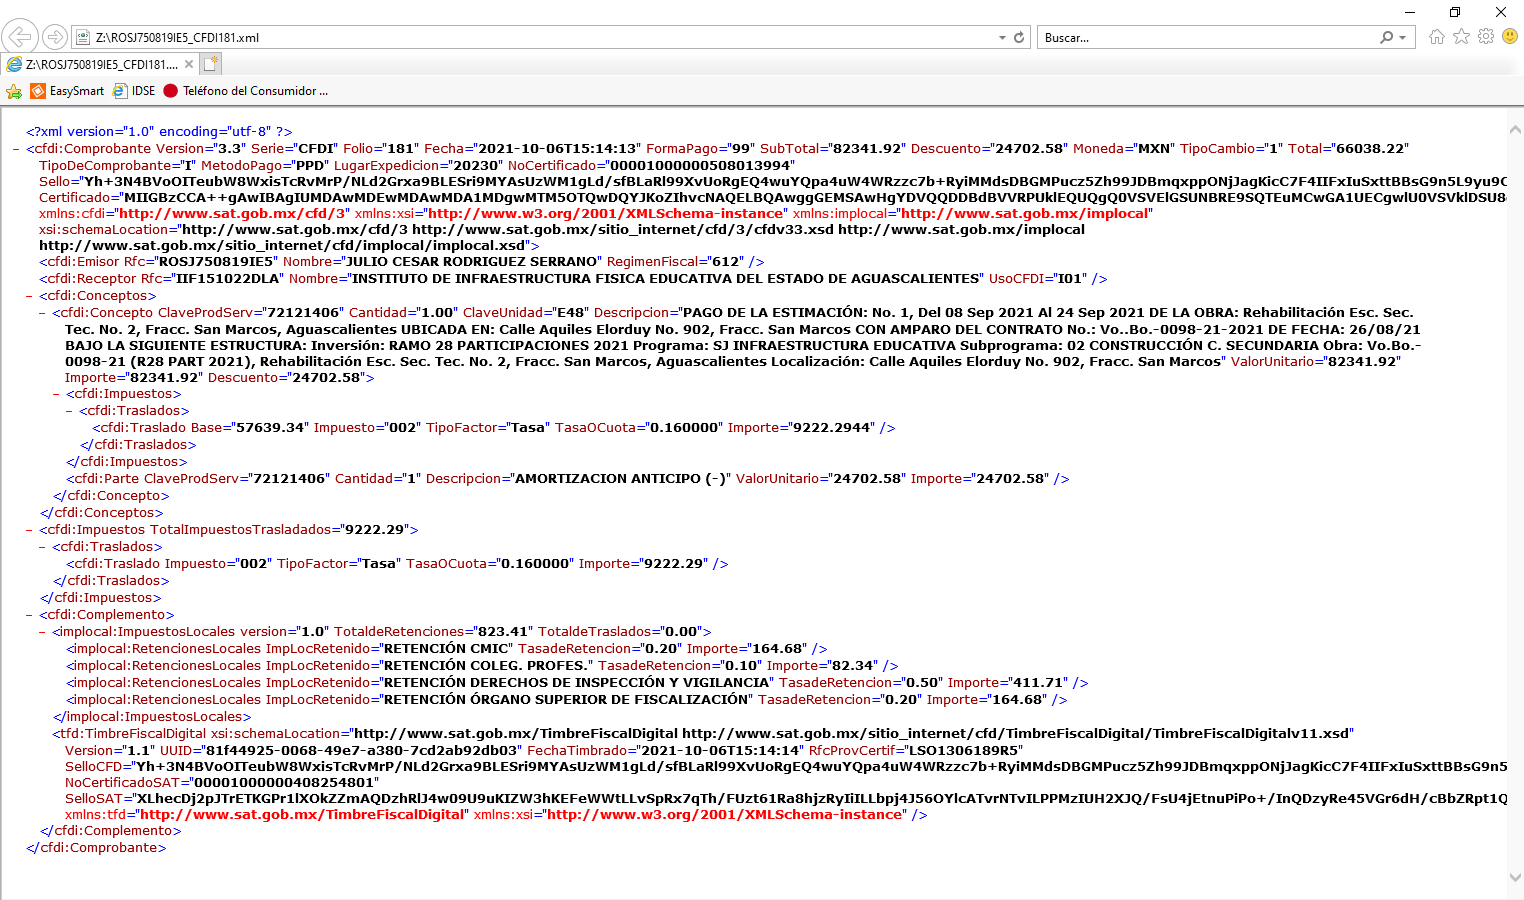1524x900 pixels.
Task: Collapse the cfdi:Complemento node
Action: pos(29,615)
